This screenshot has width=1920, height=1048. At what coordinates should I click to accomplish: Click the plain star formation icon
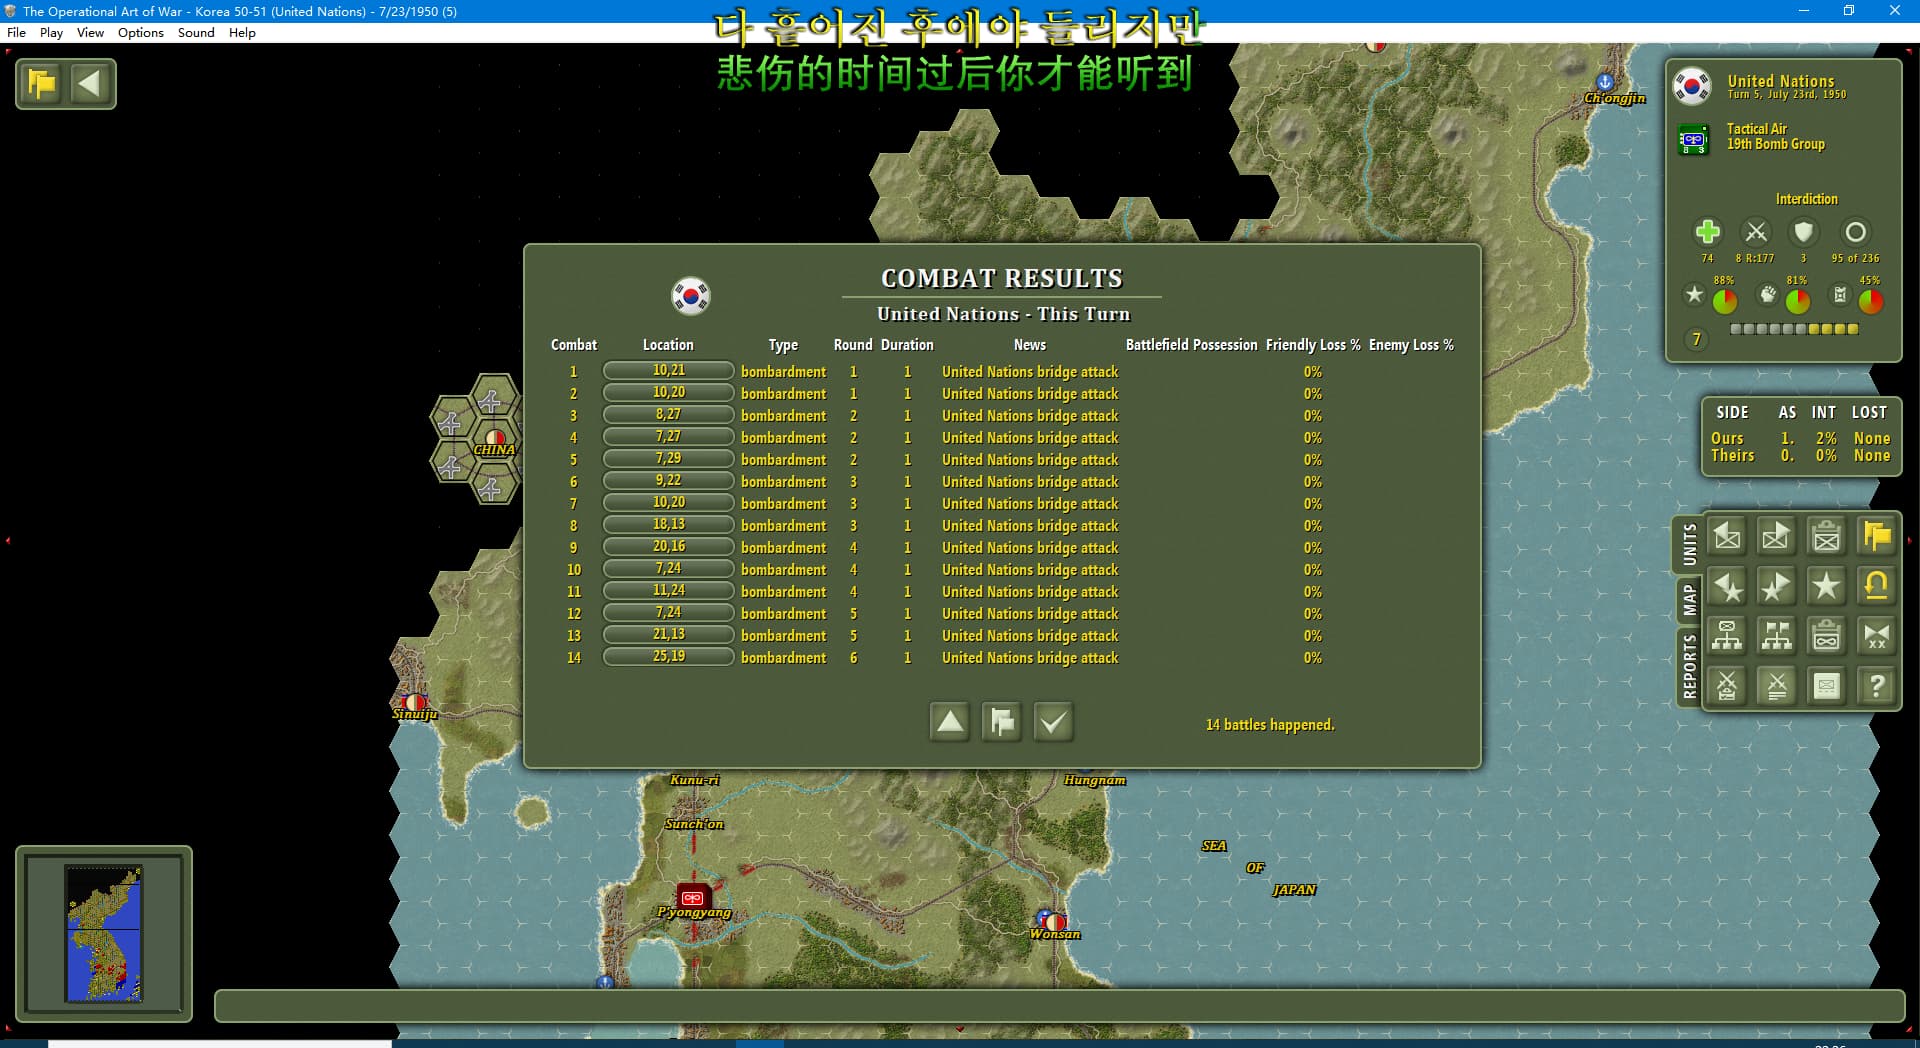(x=1826, y=586)
